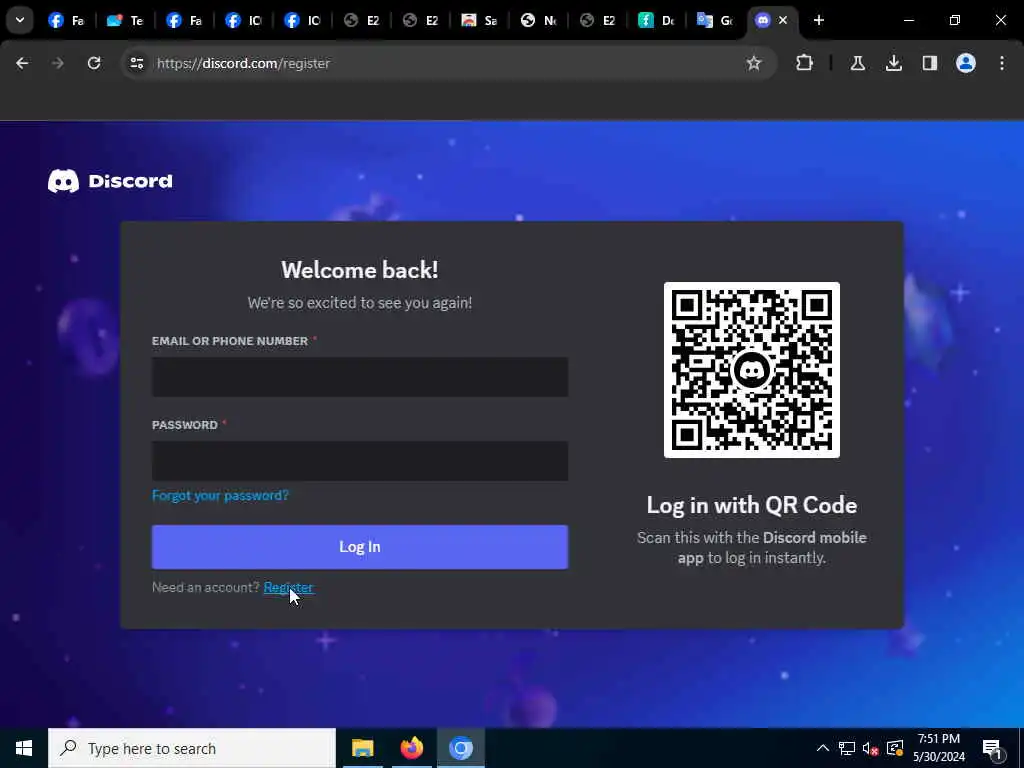Open the Extensions puzzle icon
The width and height of the screenshot is (1024, 768).
[805, 63]
